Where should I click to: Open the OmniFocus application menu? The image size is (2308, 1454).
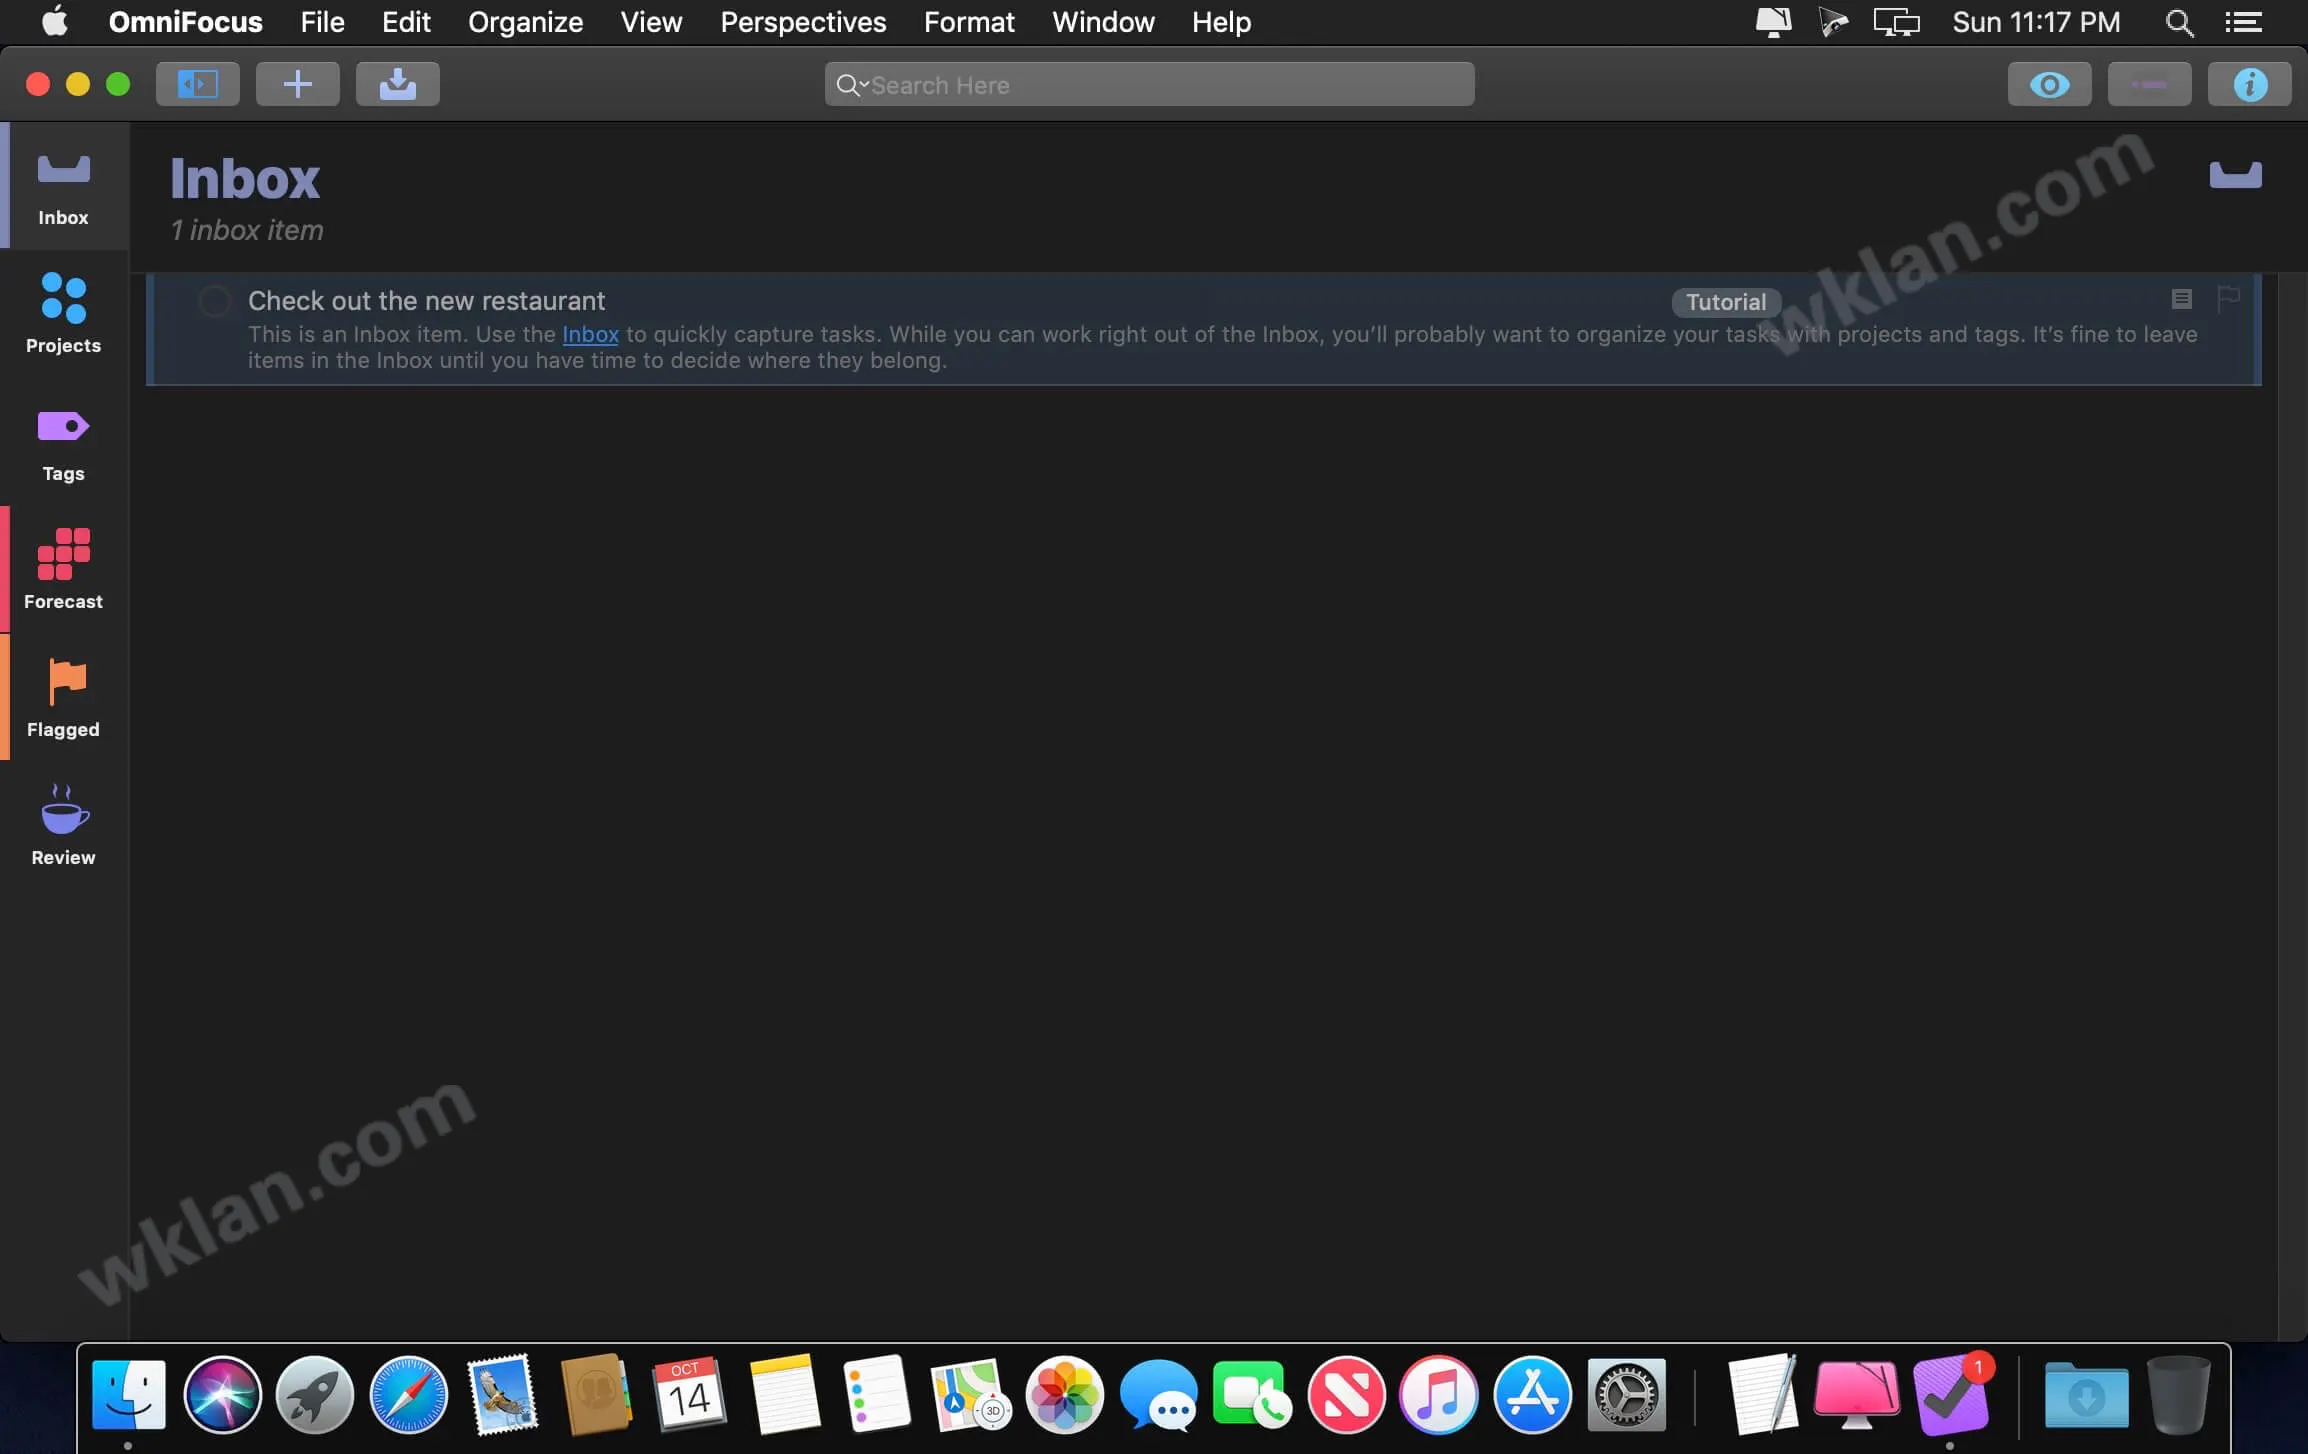coord(185,22)
